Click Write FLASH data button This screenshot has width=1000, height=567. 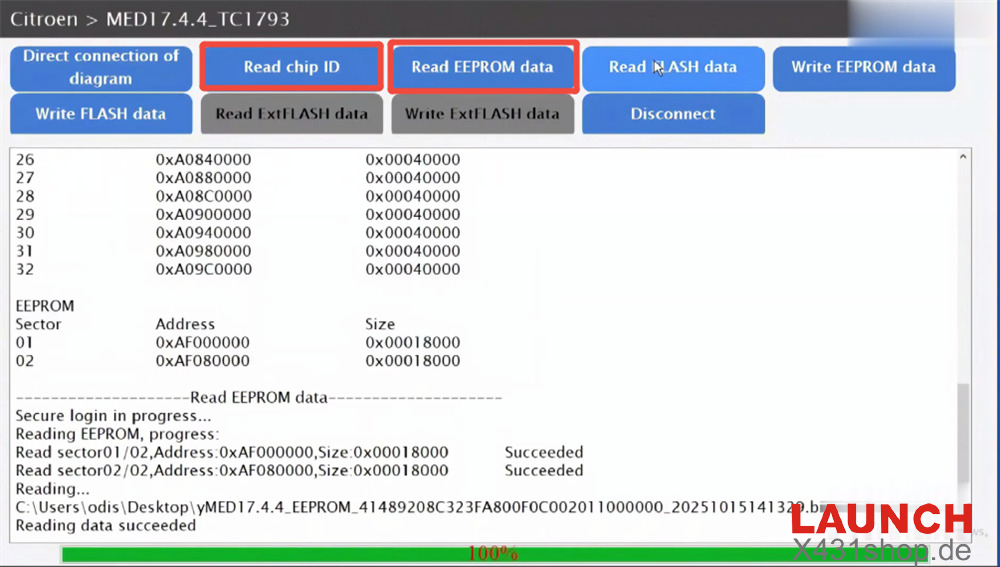[101, 114]
